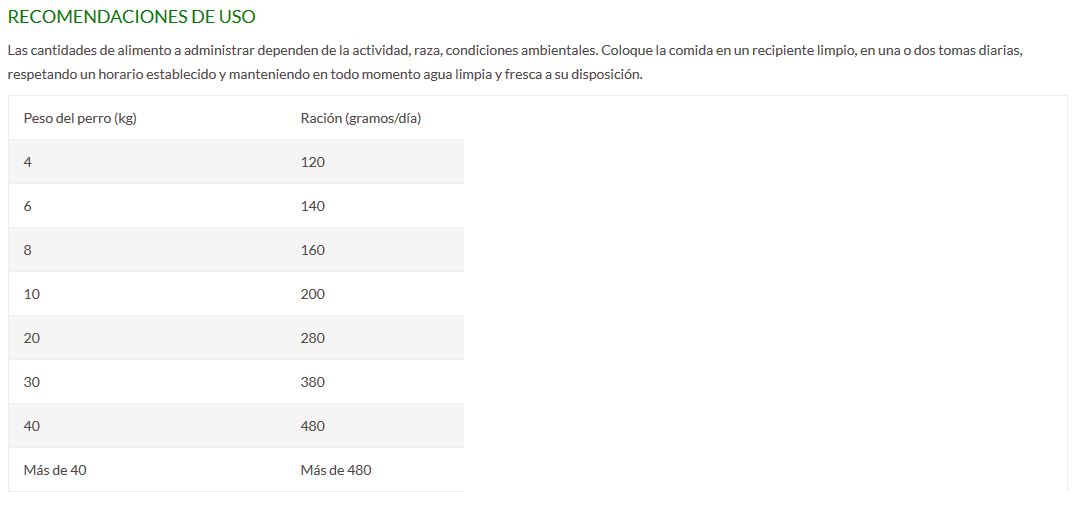
Task: Click the 160 ration value
Action: 313,250
